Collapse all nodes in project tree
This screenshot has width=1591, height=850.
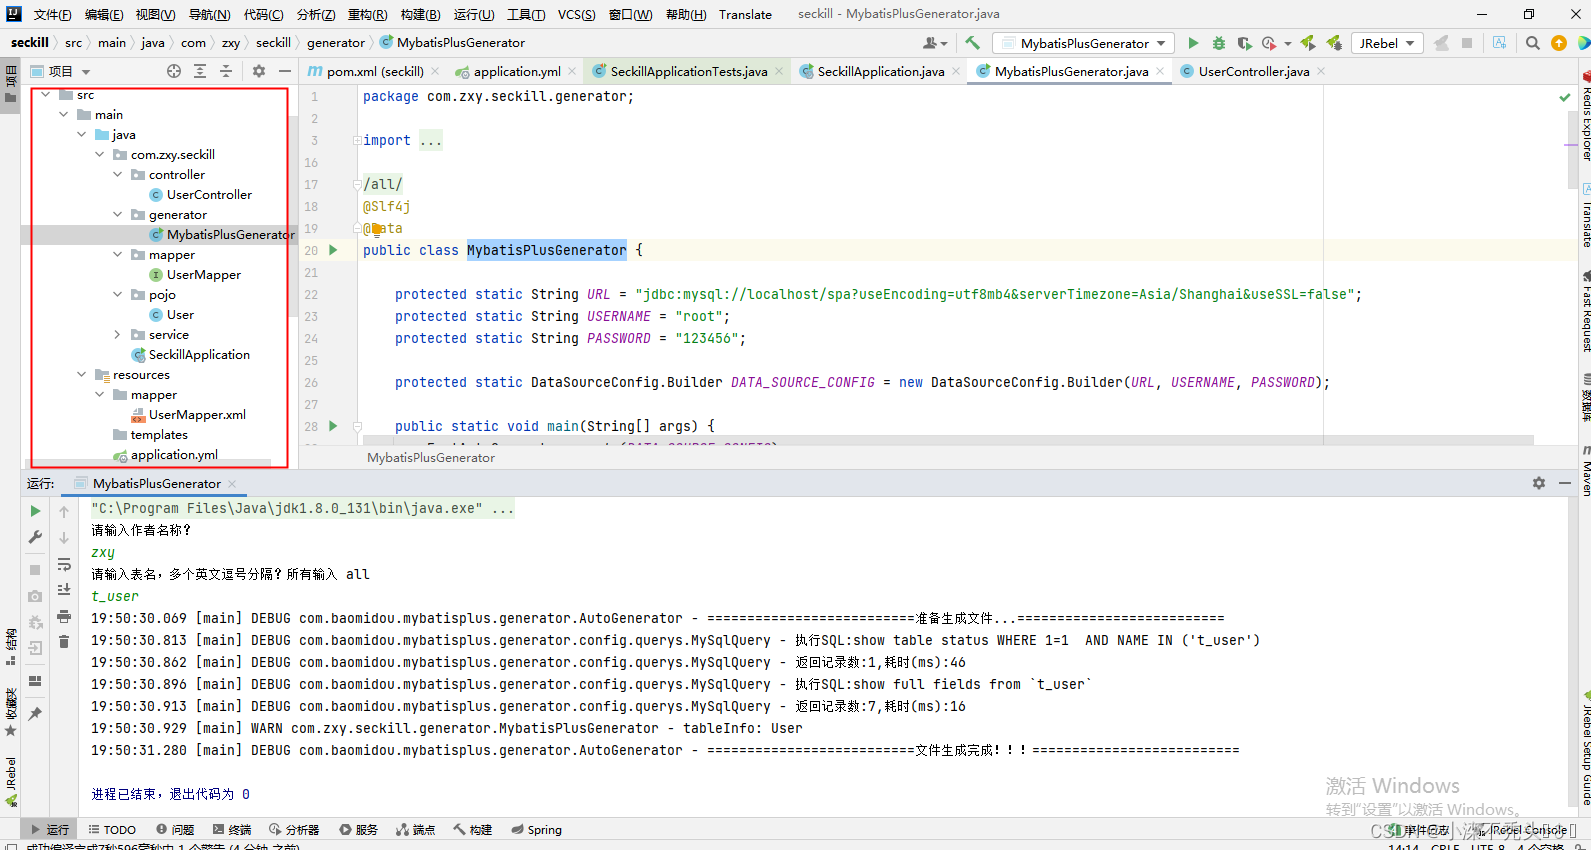pos(226,71)
